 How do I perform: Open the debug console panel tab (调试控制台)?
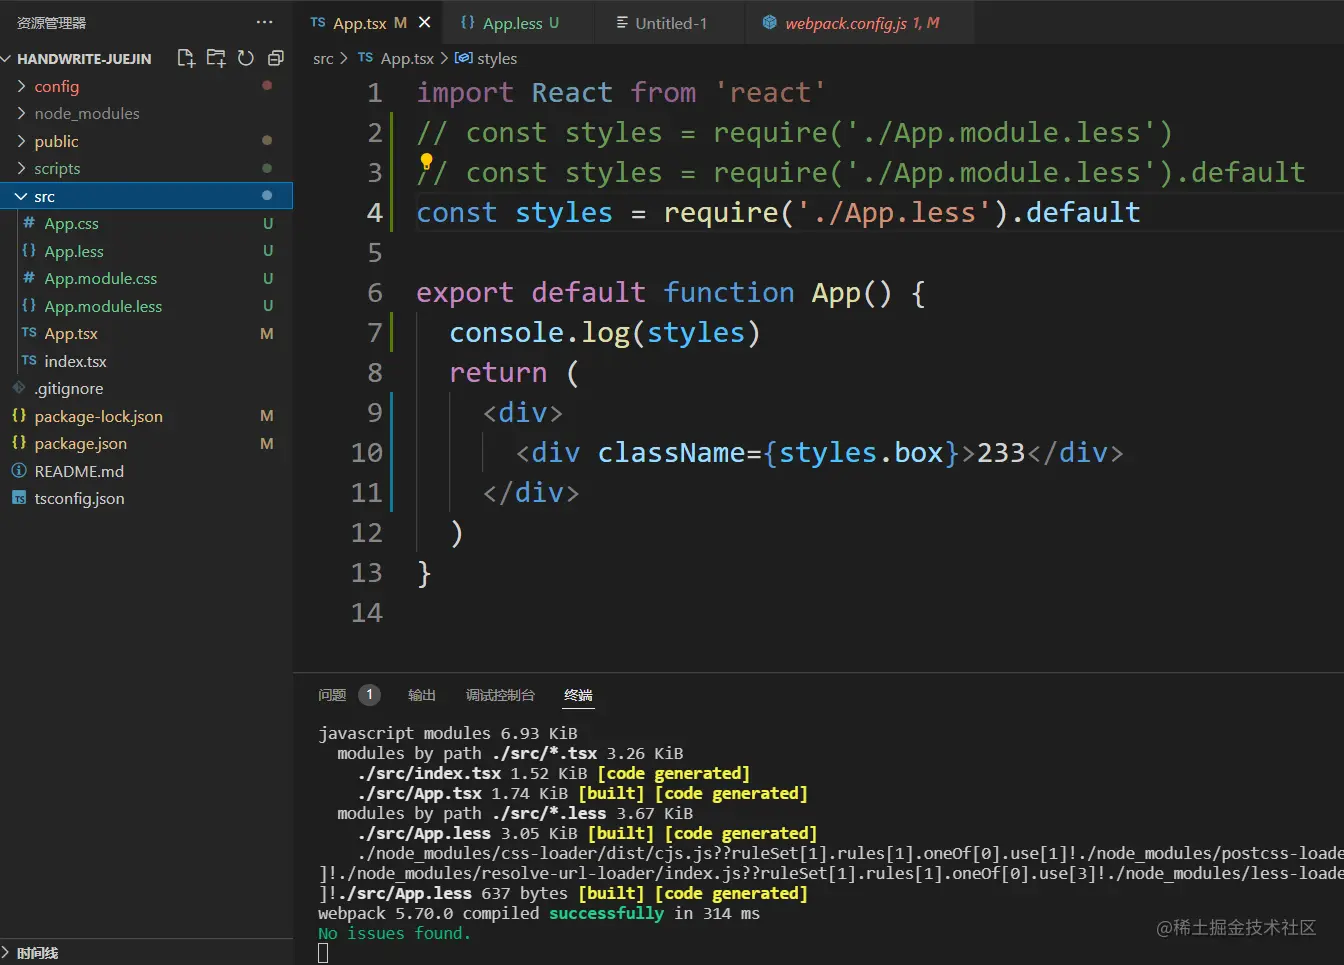[x=500, y=695]
